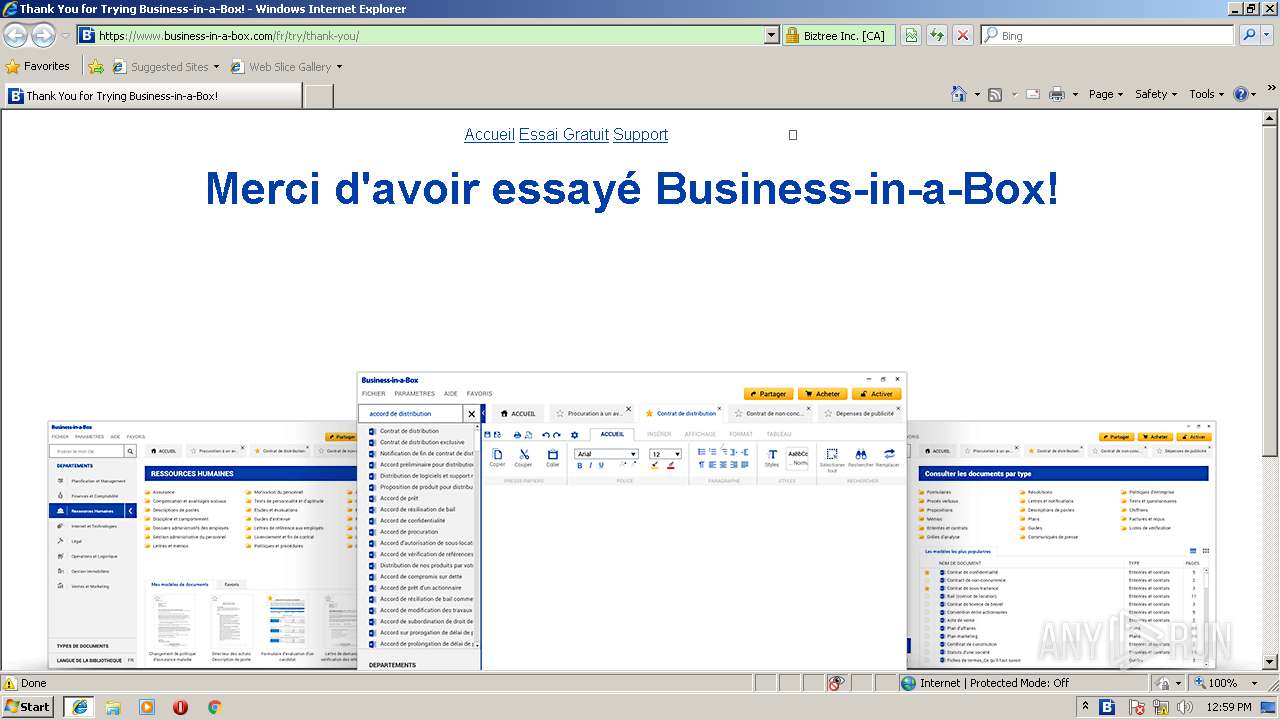The height and width of the screenshot is (720, 1280).
Task: Launch Google Chrome from taskbar
Action: (214, 707)
